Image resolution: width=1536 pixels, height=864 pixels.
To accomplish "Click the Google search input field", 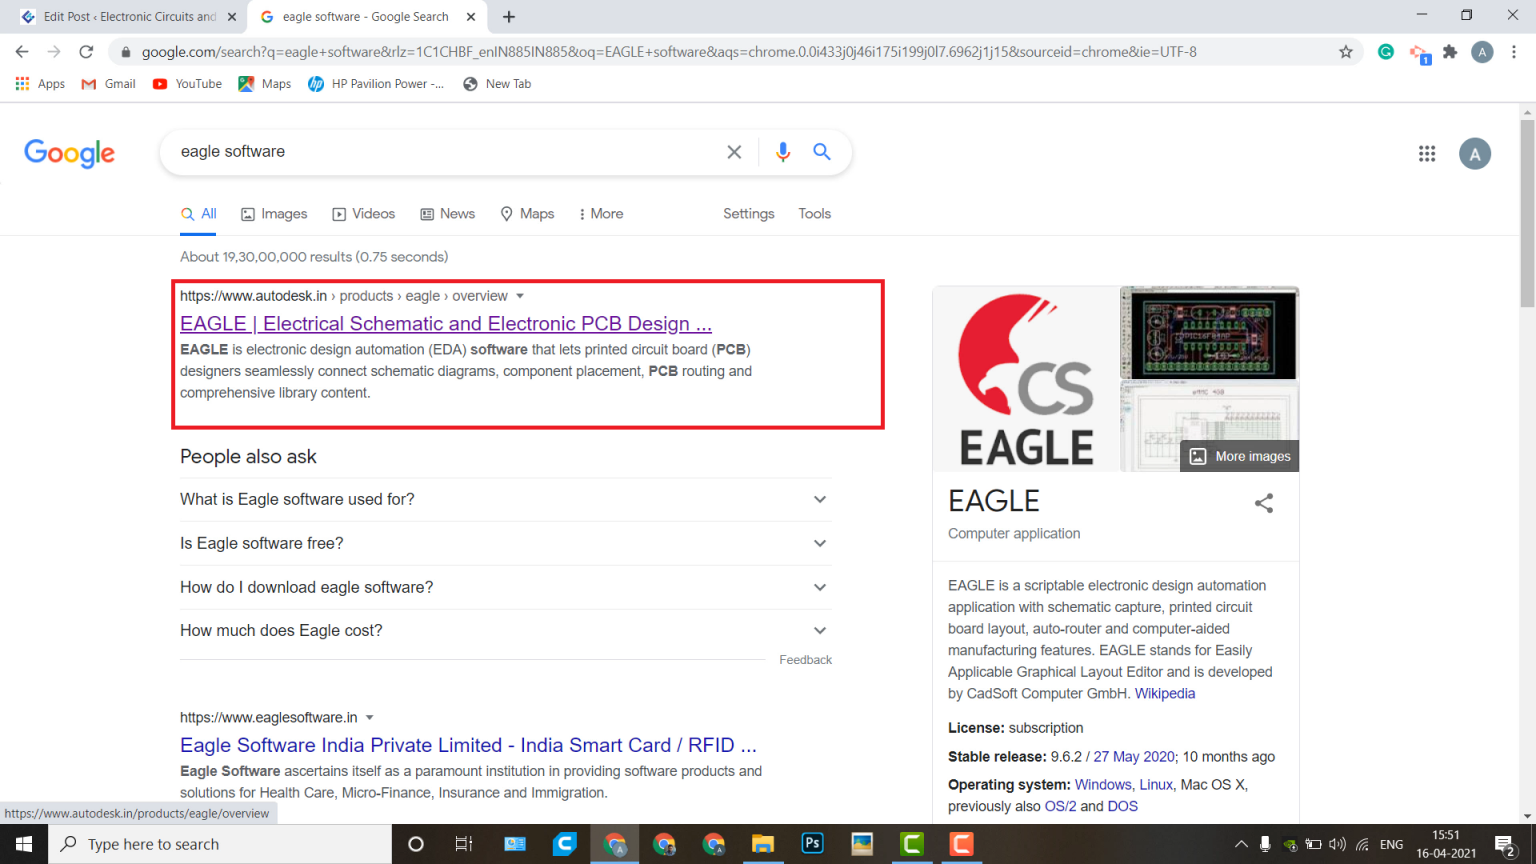I will 440,152.
